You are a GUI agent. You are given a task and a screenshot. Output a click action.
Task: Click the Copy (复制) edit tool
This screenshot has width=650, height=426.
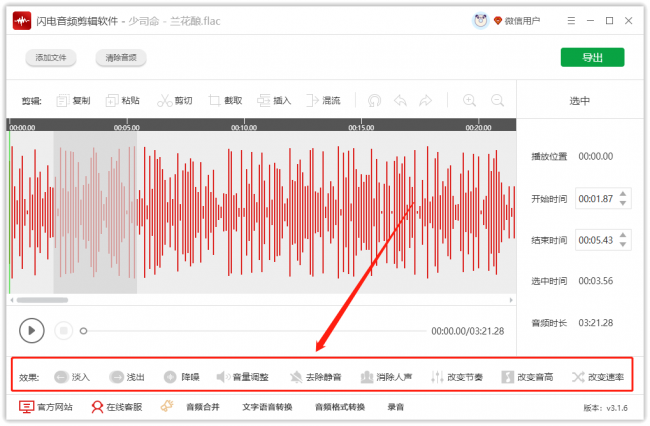[73, 101]
